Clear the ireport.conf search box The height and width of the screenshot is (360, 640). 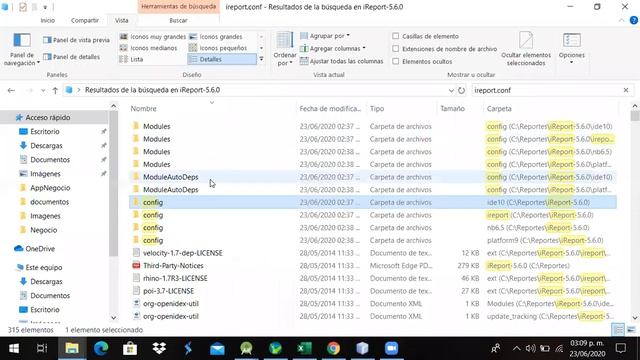(626, 90)
